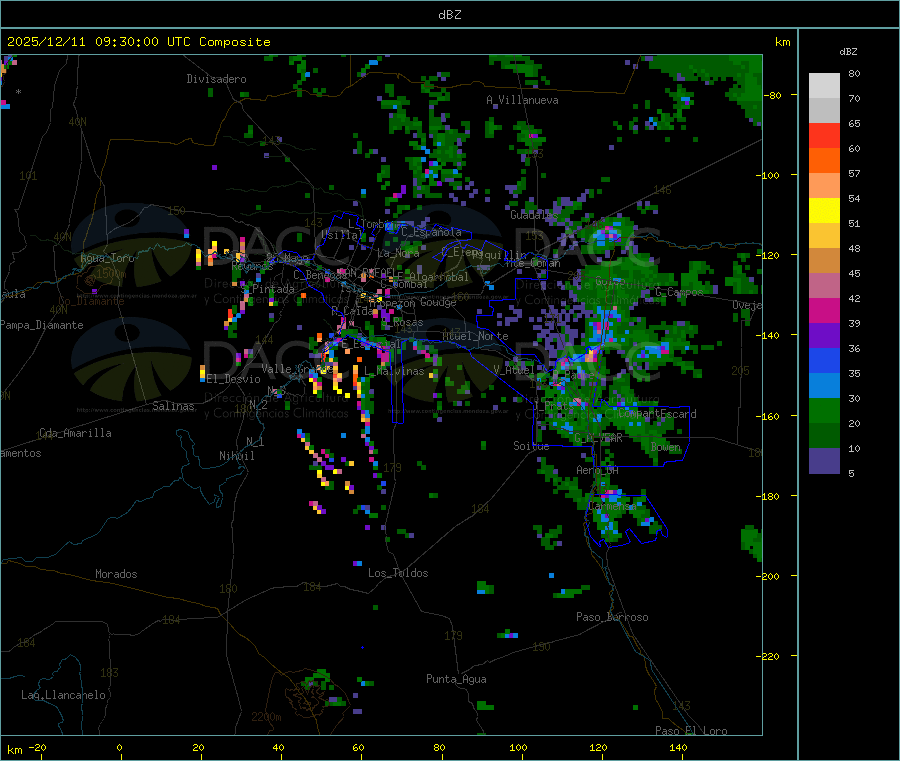
Task: Click the G_Campos label
Action: tap(679, 292)
